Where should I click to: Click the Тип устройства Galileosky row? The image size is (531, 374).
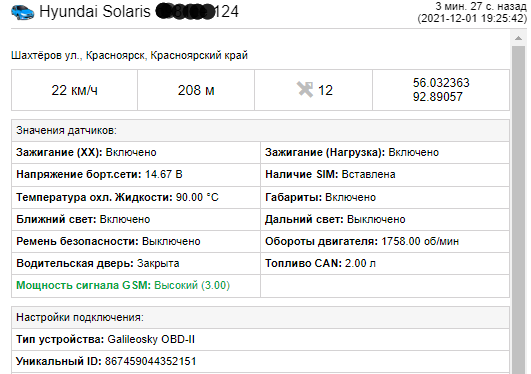pos(260,339)
